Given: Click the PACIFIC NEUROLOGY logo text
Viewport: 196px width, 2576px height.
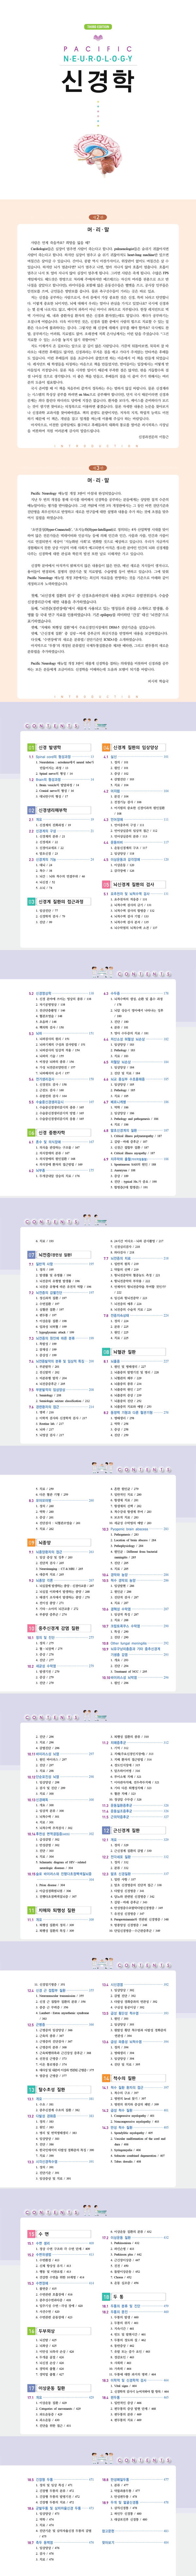Looking at the screenshot, I should [98, 54].
